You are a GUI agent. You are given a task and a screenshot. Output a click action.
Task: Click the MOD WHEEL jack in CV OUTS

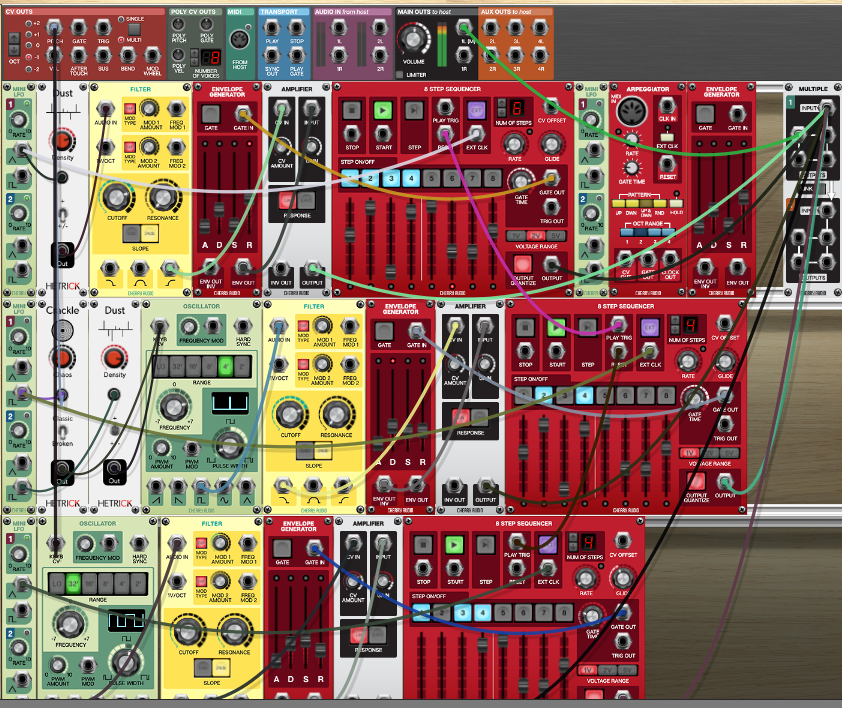[152, 55]
